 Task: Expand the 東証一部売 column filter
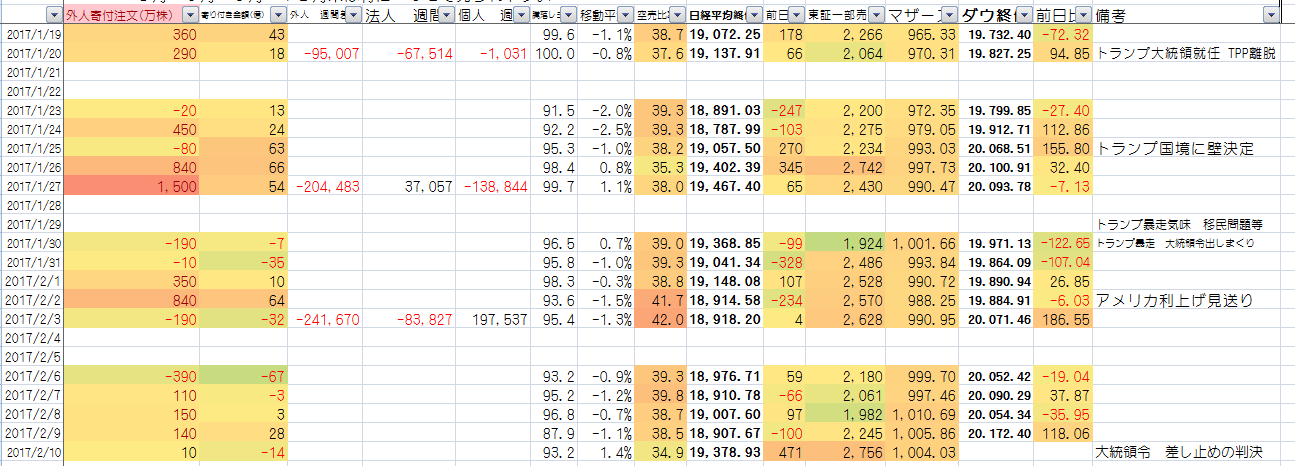pyautogui.click(x=876, y=16)
